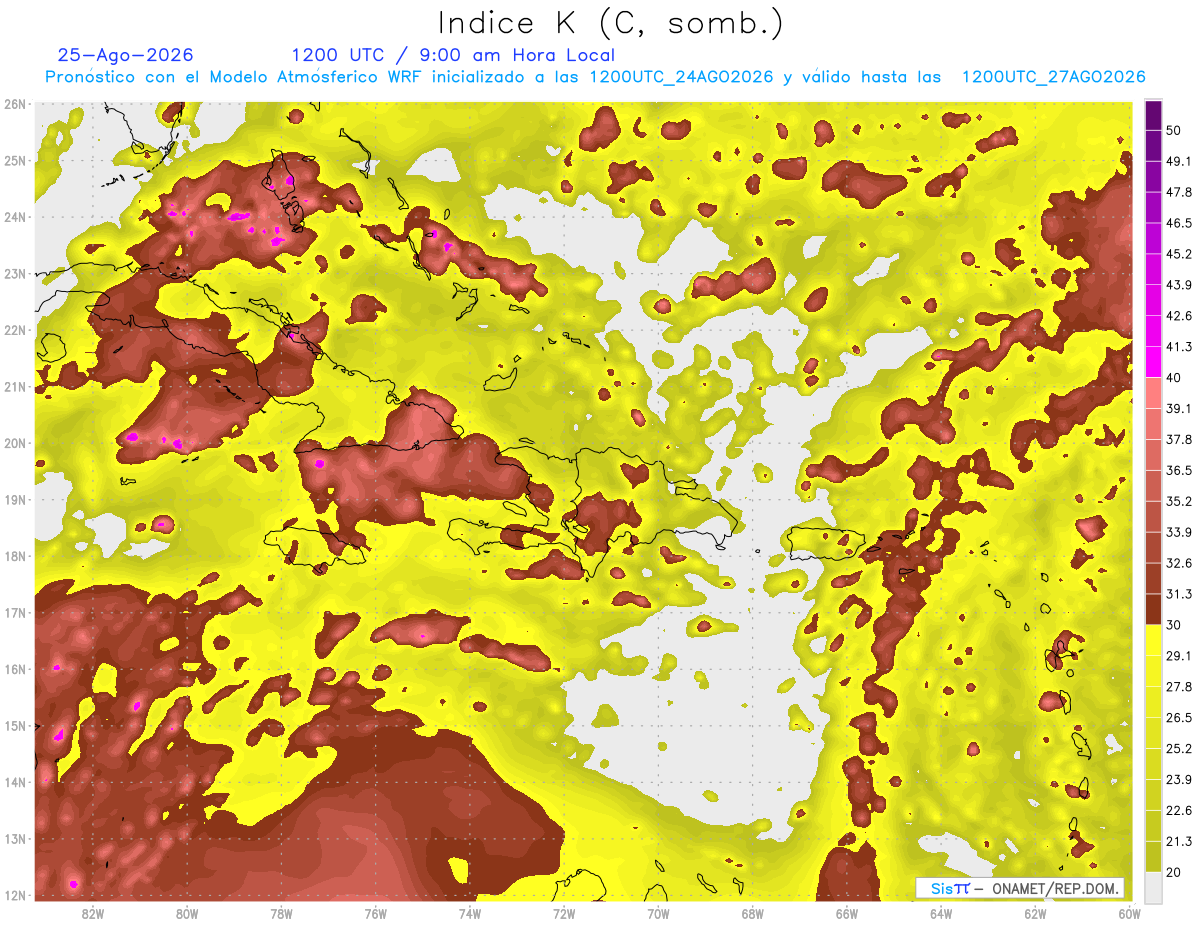Click the legend value "26.5"
The height and width of the screenshot is (927, 1200).
coord(1179,718)
